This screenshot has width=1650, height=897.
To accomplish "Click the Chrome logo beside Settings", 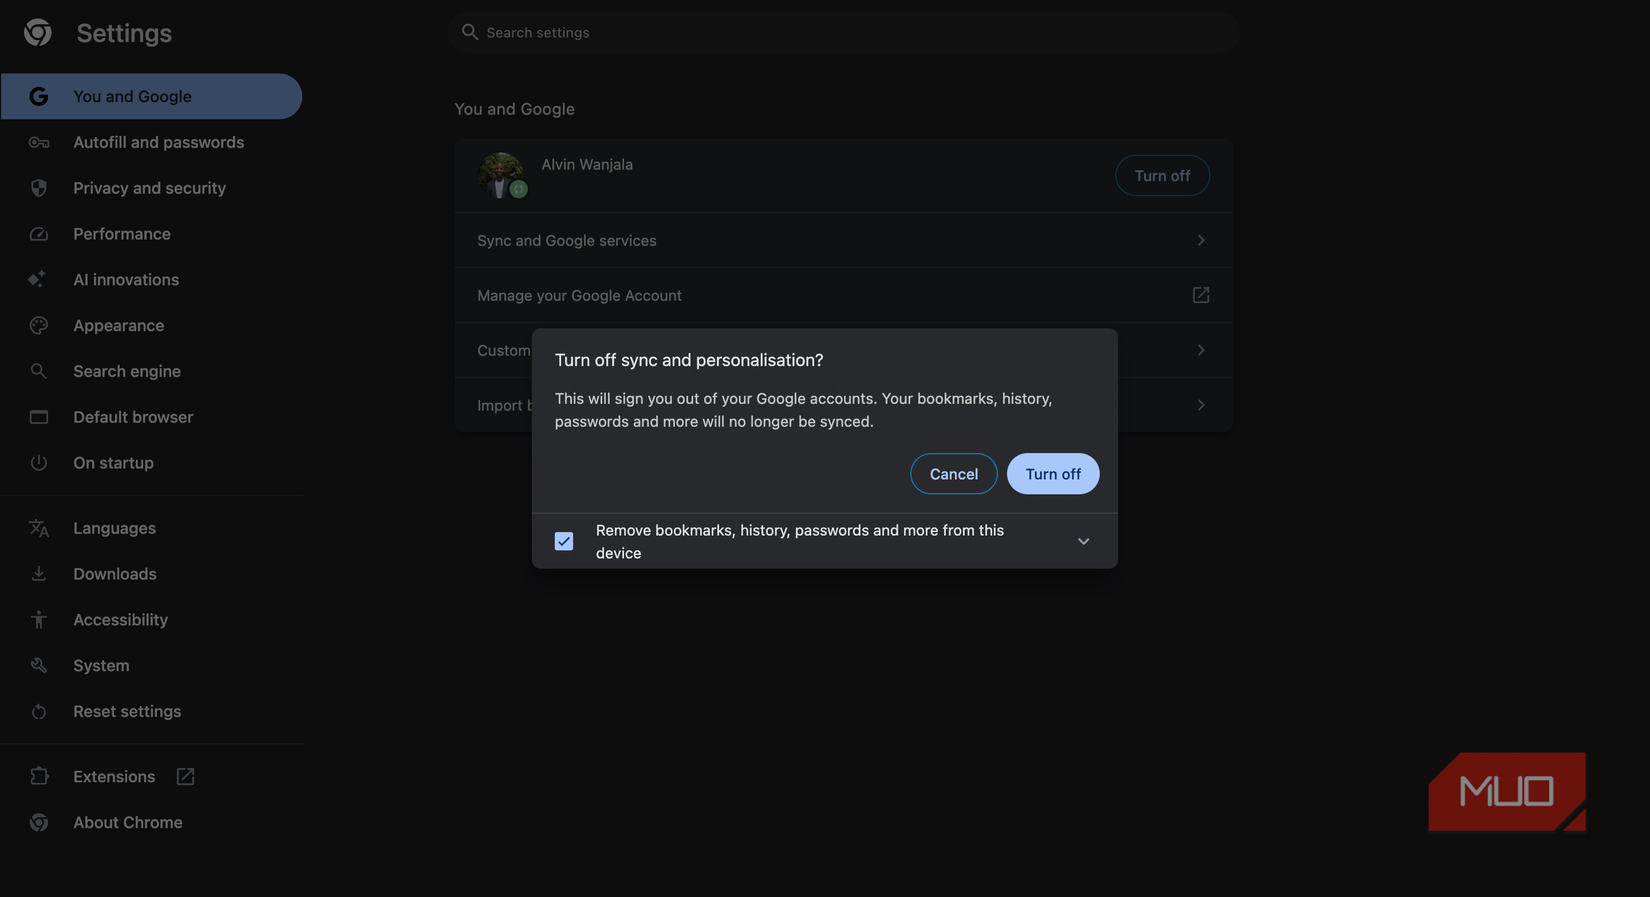I will pos(38,33).
